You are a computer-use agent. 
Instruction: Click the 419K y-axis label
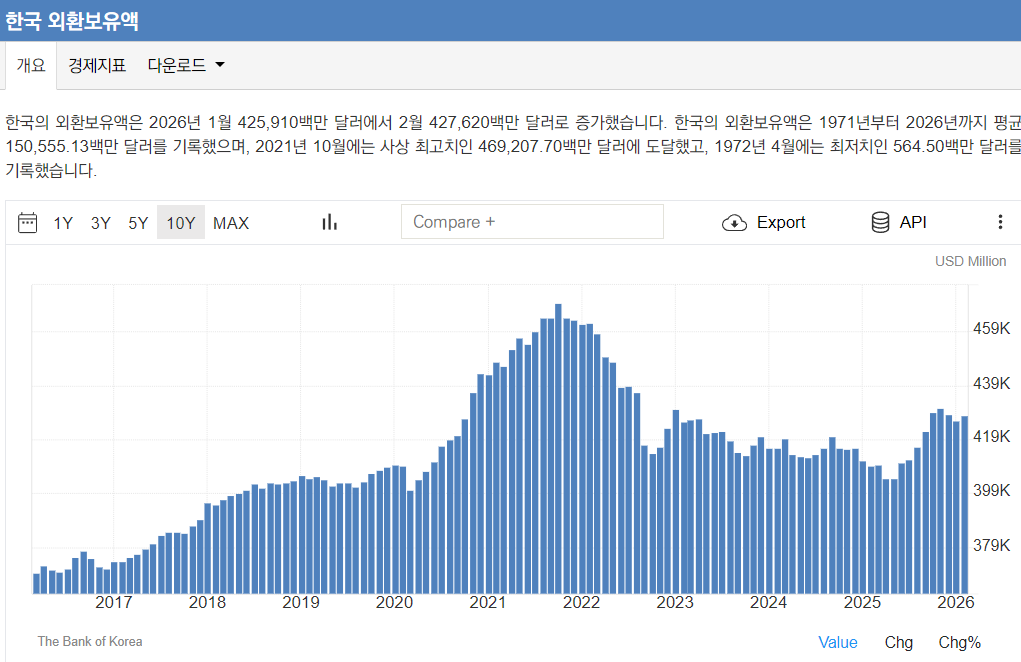tap(992, 437)
